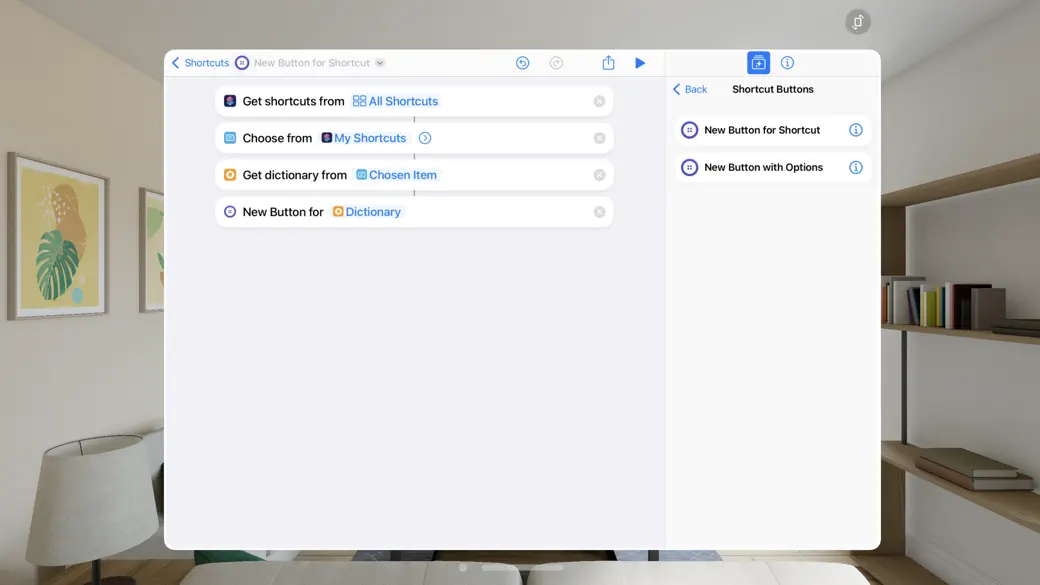Click the redo arrow icon
1040x585 pixels.
click(556, 62)
